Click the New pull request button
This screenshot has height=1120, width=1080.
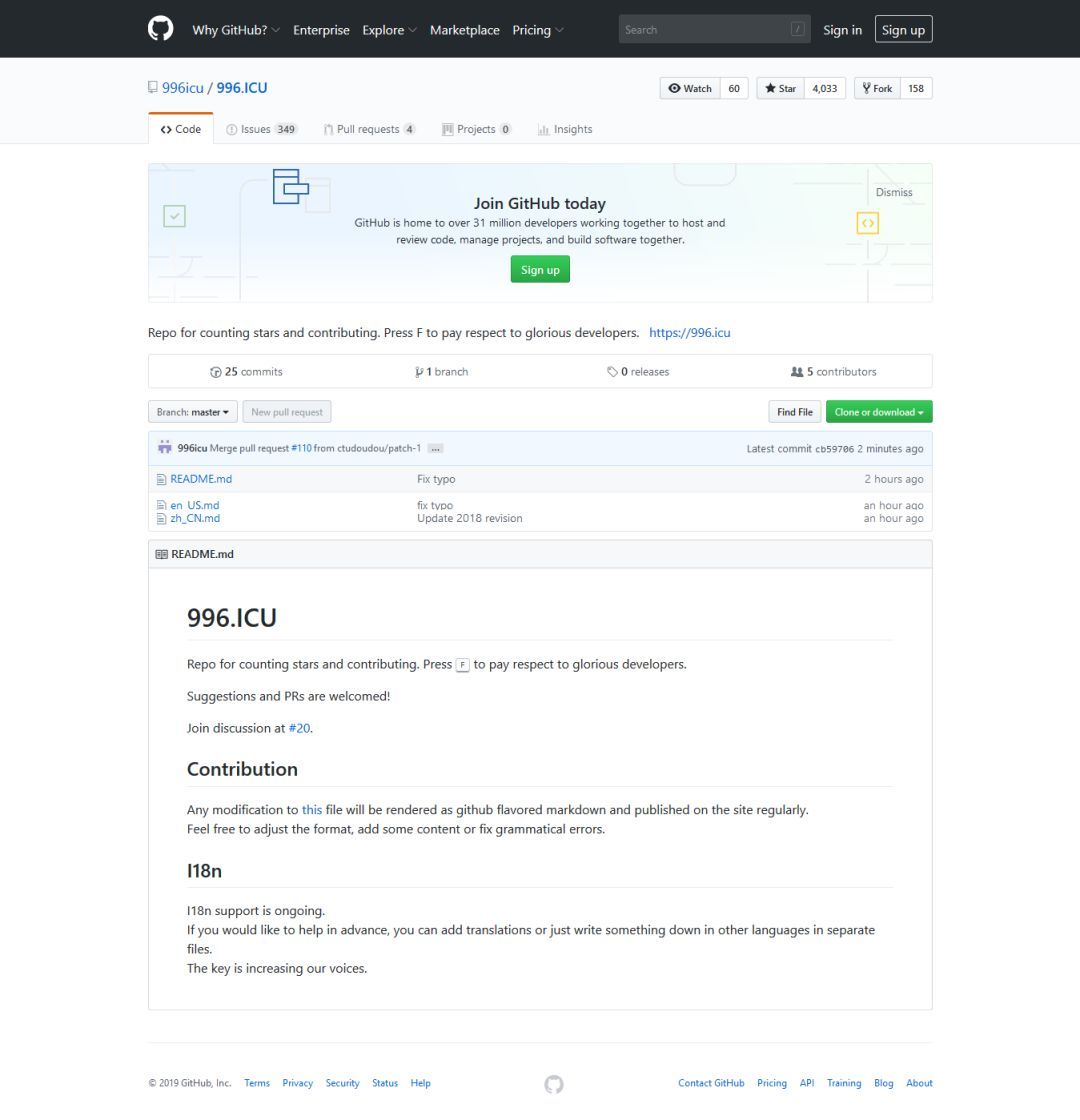coord(286,412)
